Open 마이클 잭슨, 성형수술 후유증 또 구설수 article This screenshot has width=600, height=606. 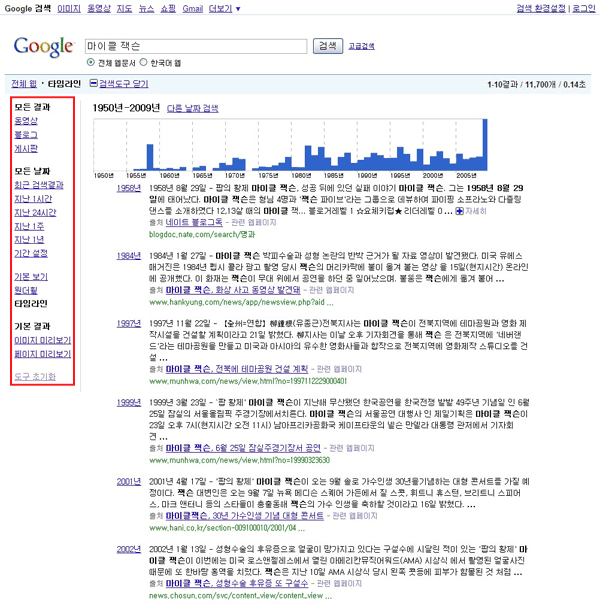[237, 583]
